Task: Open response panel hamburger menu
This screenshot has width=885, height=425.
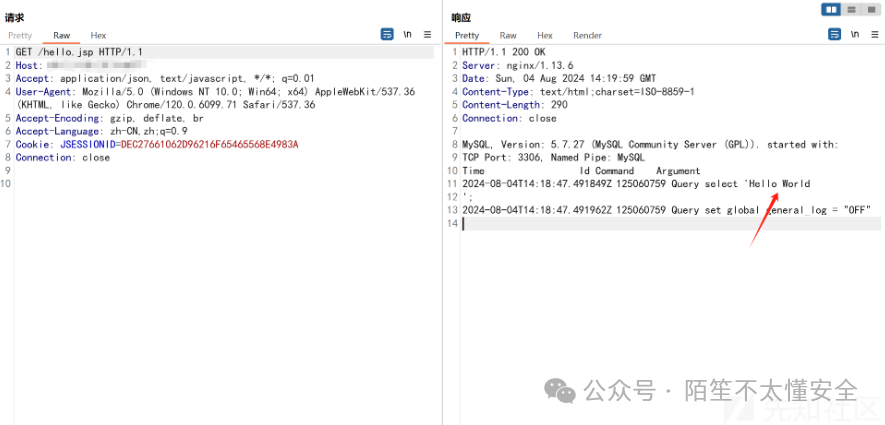Action: 875,34
